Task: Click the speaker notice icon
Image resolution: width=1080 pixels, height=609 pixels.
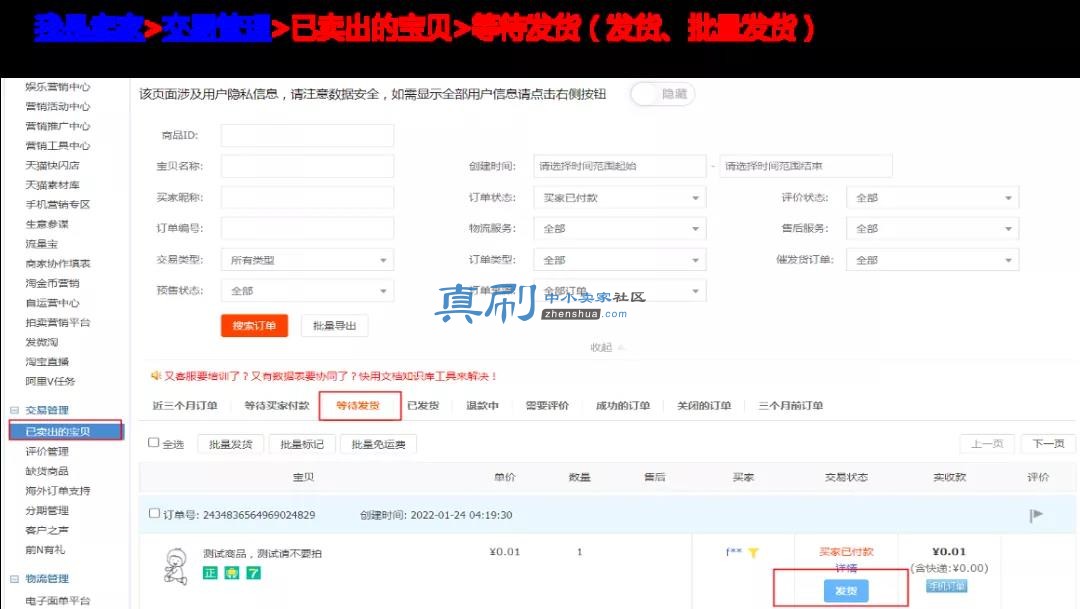Action: pyautogui.click(x=156, y=375)
